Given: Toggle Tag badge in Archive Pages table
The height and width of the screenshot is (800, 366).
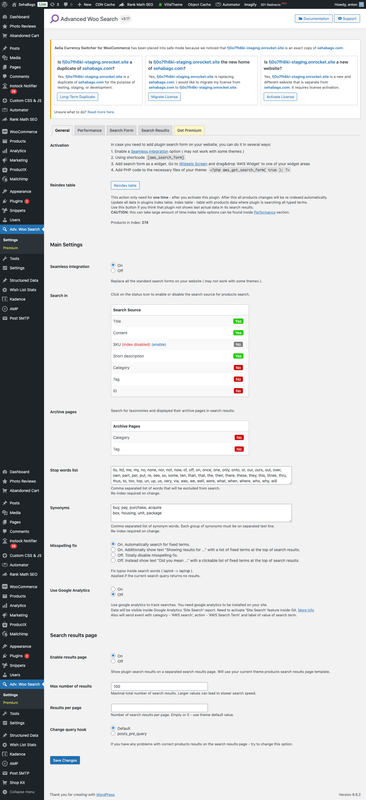Looking at the screenshot, I should pyautogui.click(x=239, y=449).
